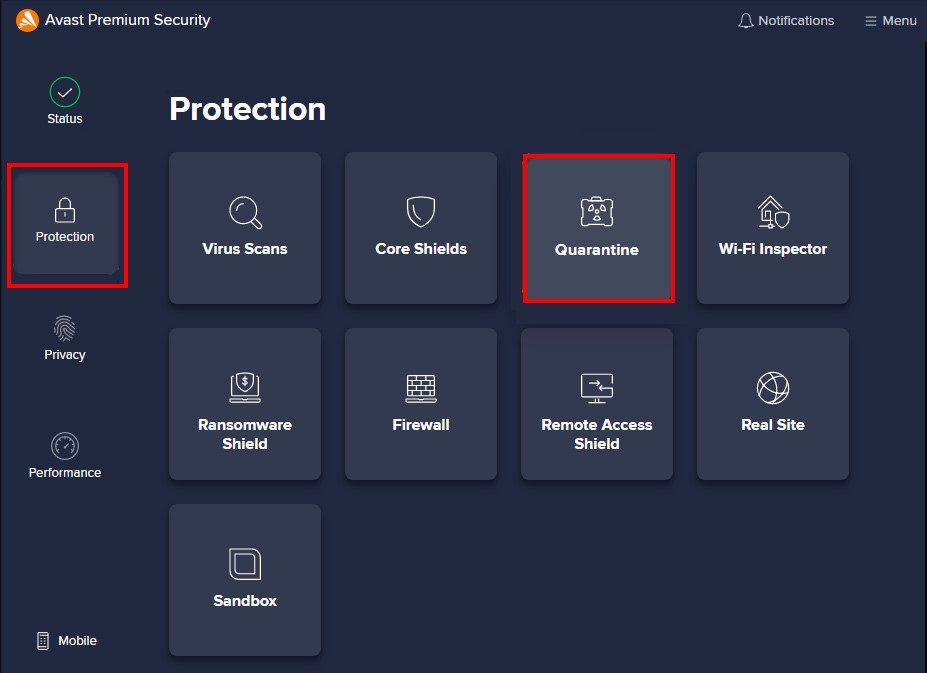Launch the Sandbox
Viewport: 927px width, 673px height.
(x=244, y=580)
